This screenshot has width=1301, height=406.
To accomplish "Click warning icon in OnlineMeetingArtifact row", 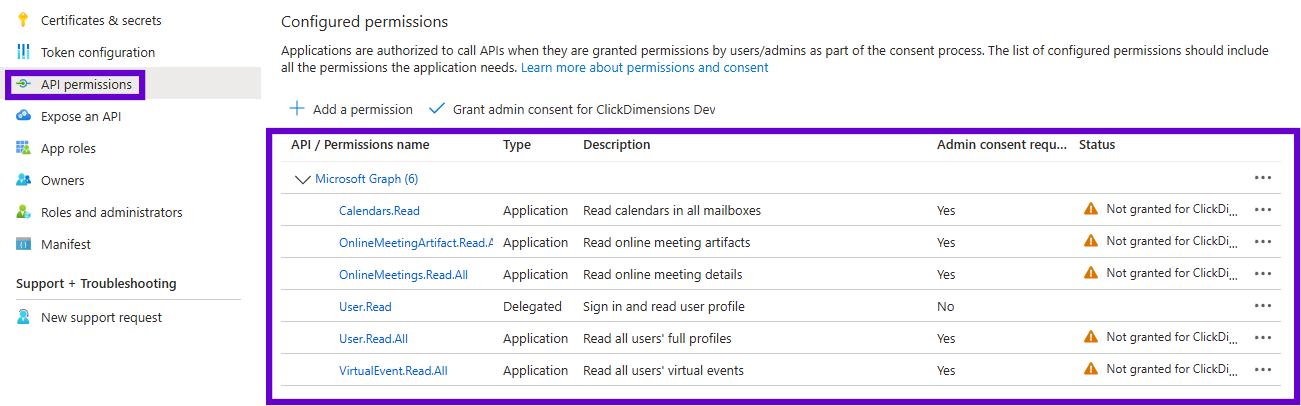I will point(1091,241).
